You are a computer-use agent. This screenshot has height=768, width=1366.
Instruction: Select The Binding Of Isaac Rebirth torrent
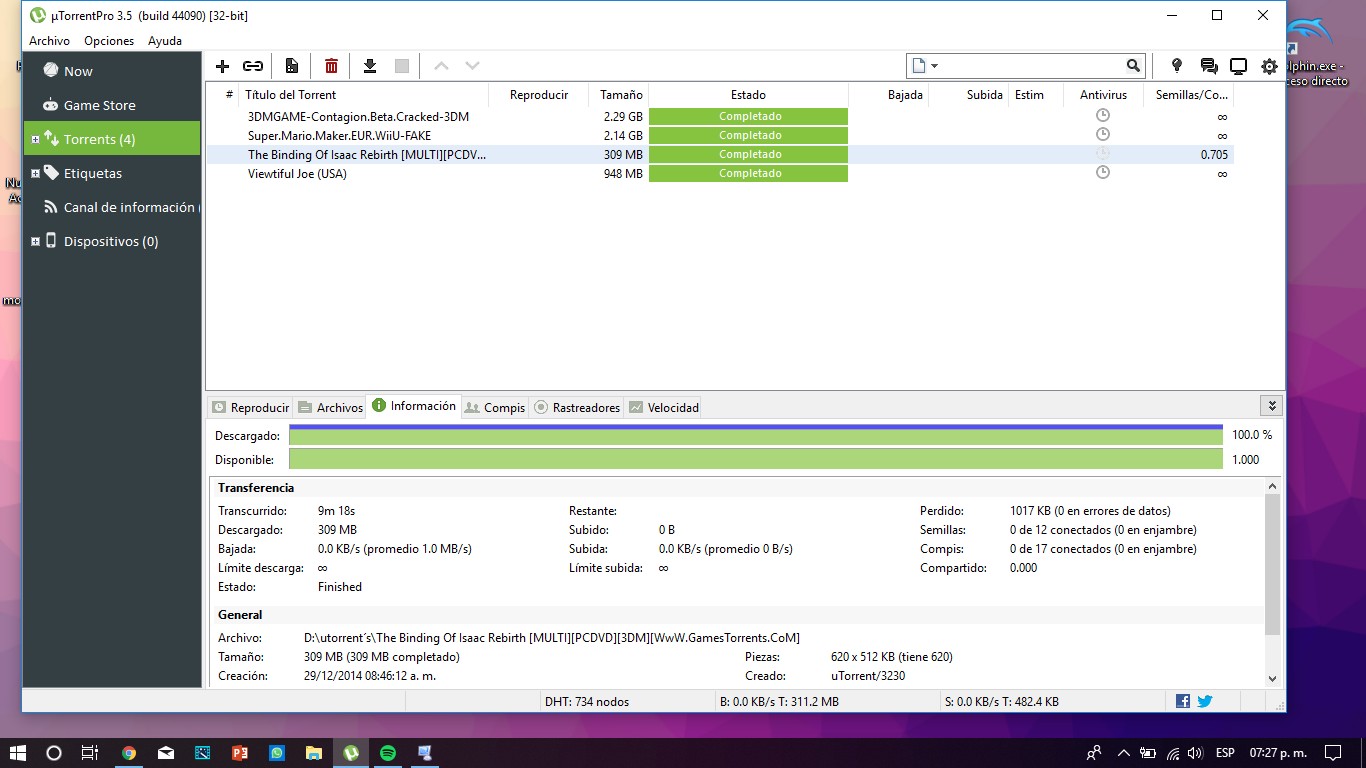click(x=719, y=154)
